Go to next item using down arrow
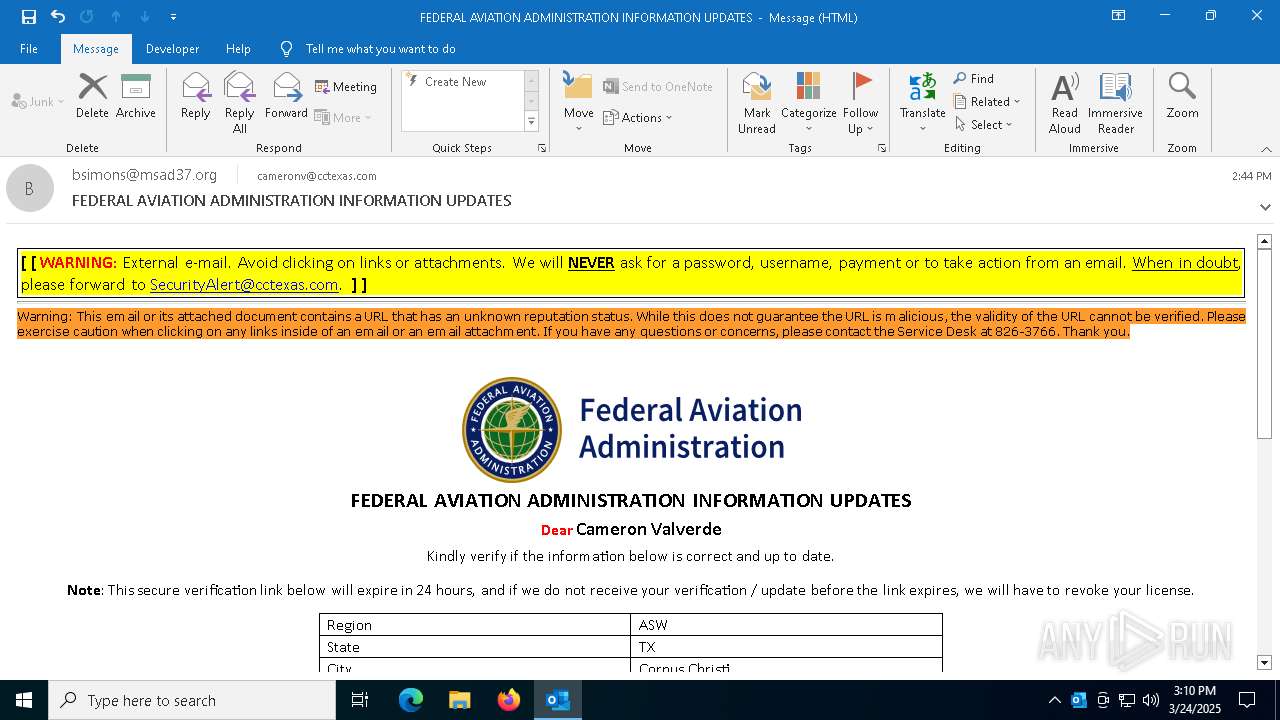The height and width of the screenshot is (720, 1280). click(145, 17)
